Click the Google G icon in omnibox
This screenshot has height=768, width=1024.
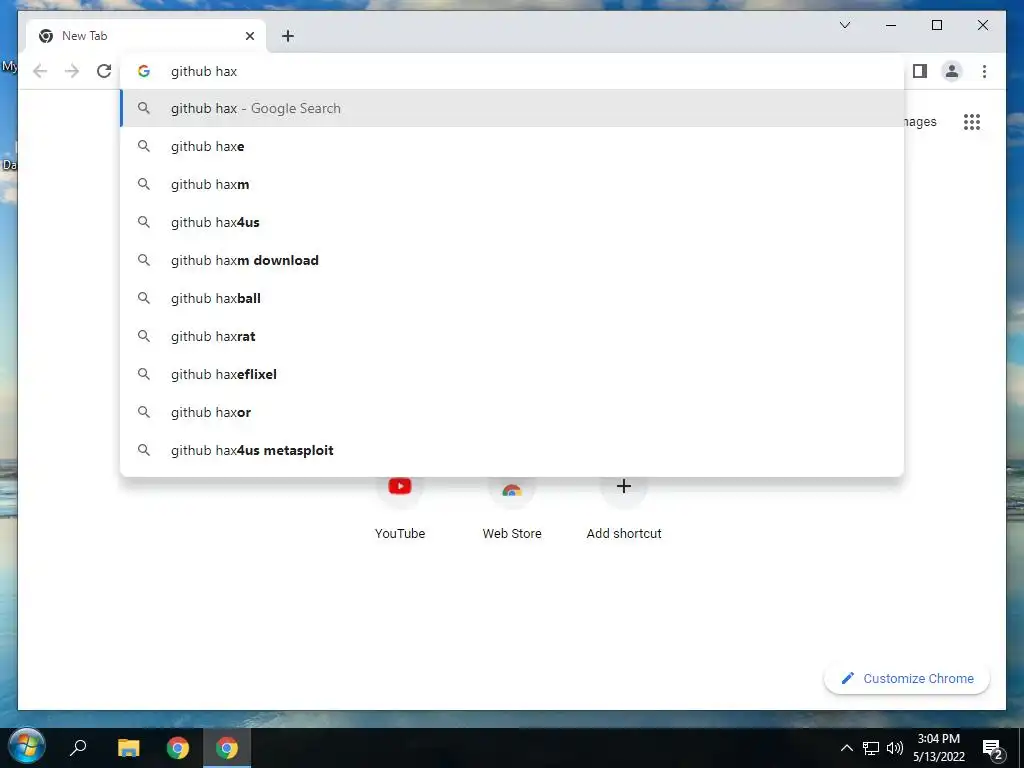click(144, 71)
